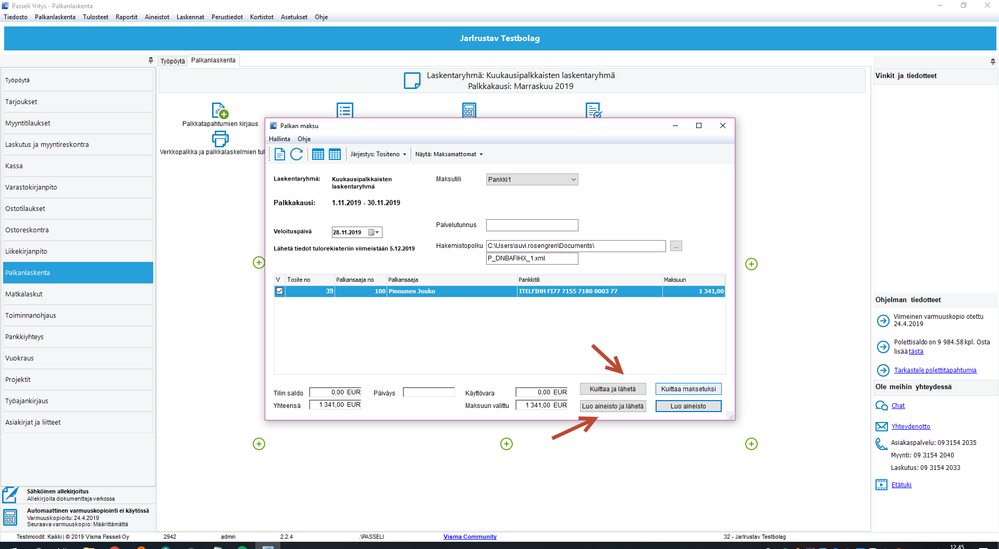Image resolution: width=999 pixels, height=549 pixels.
Task: Select Liikekirjanpito in left navigation
Action: [x=78, y=251]
